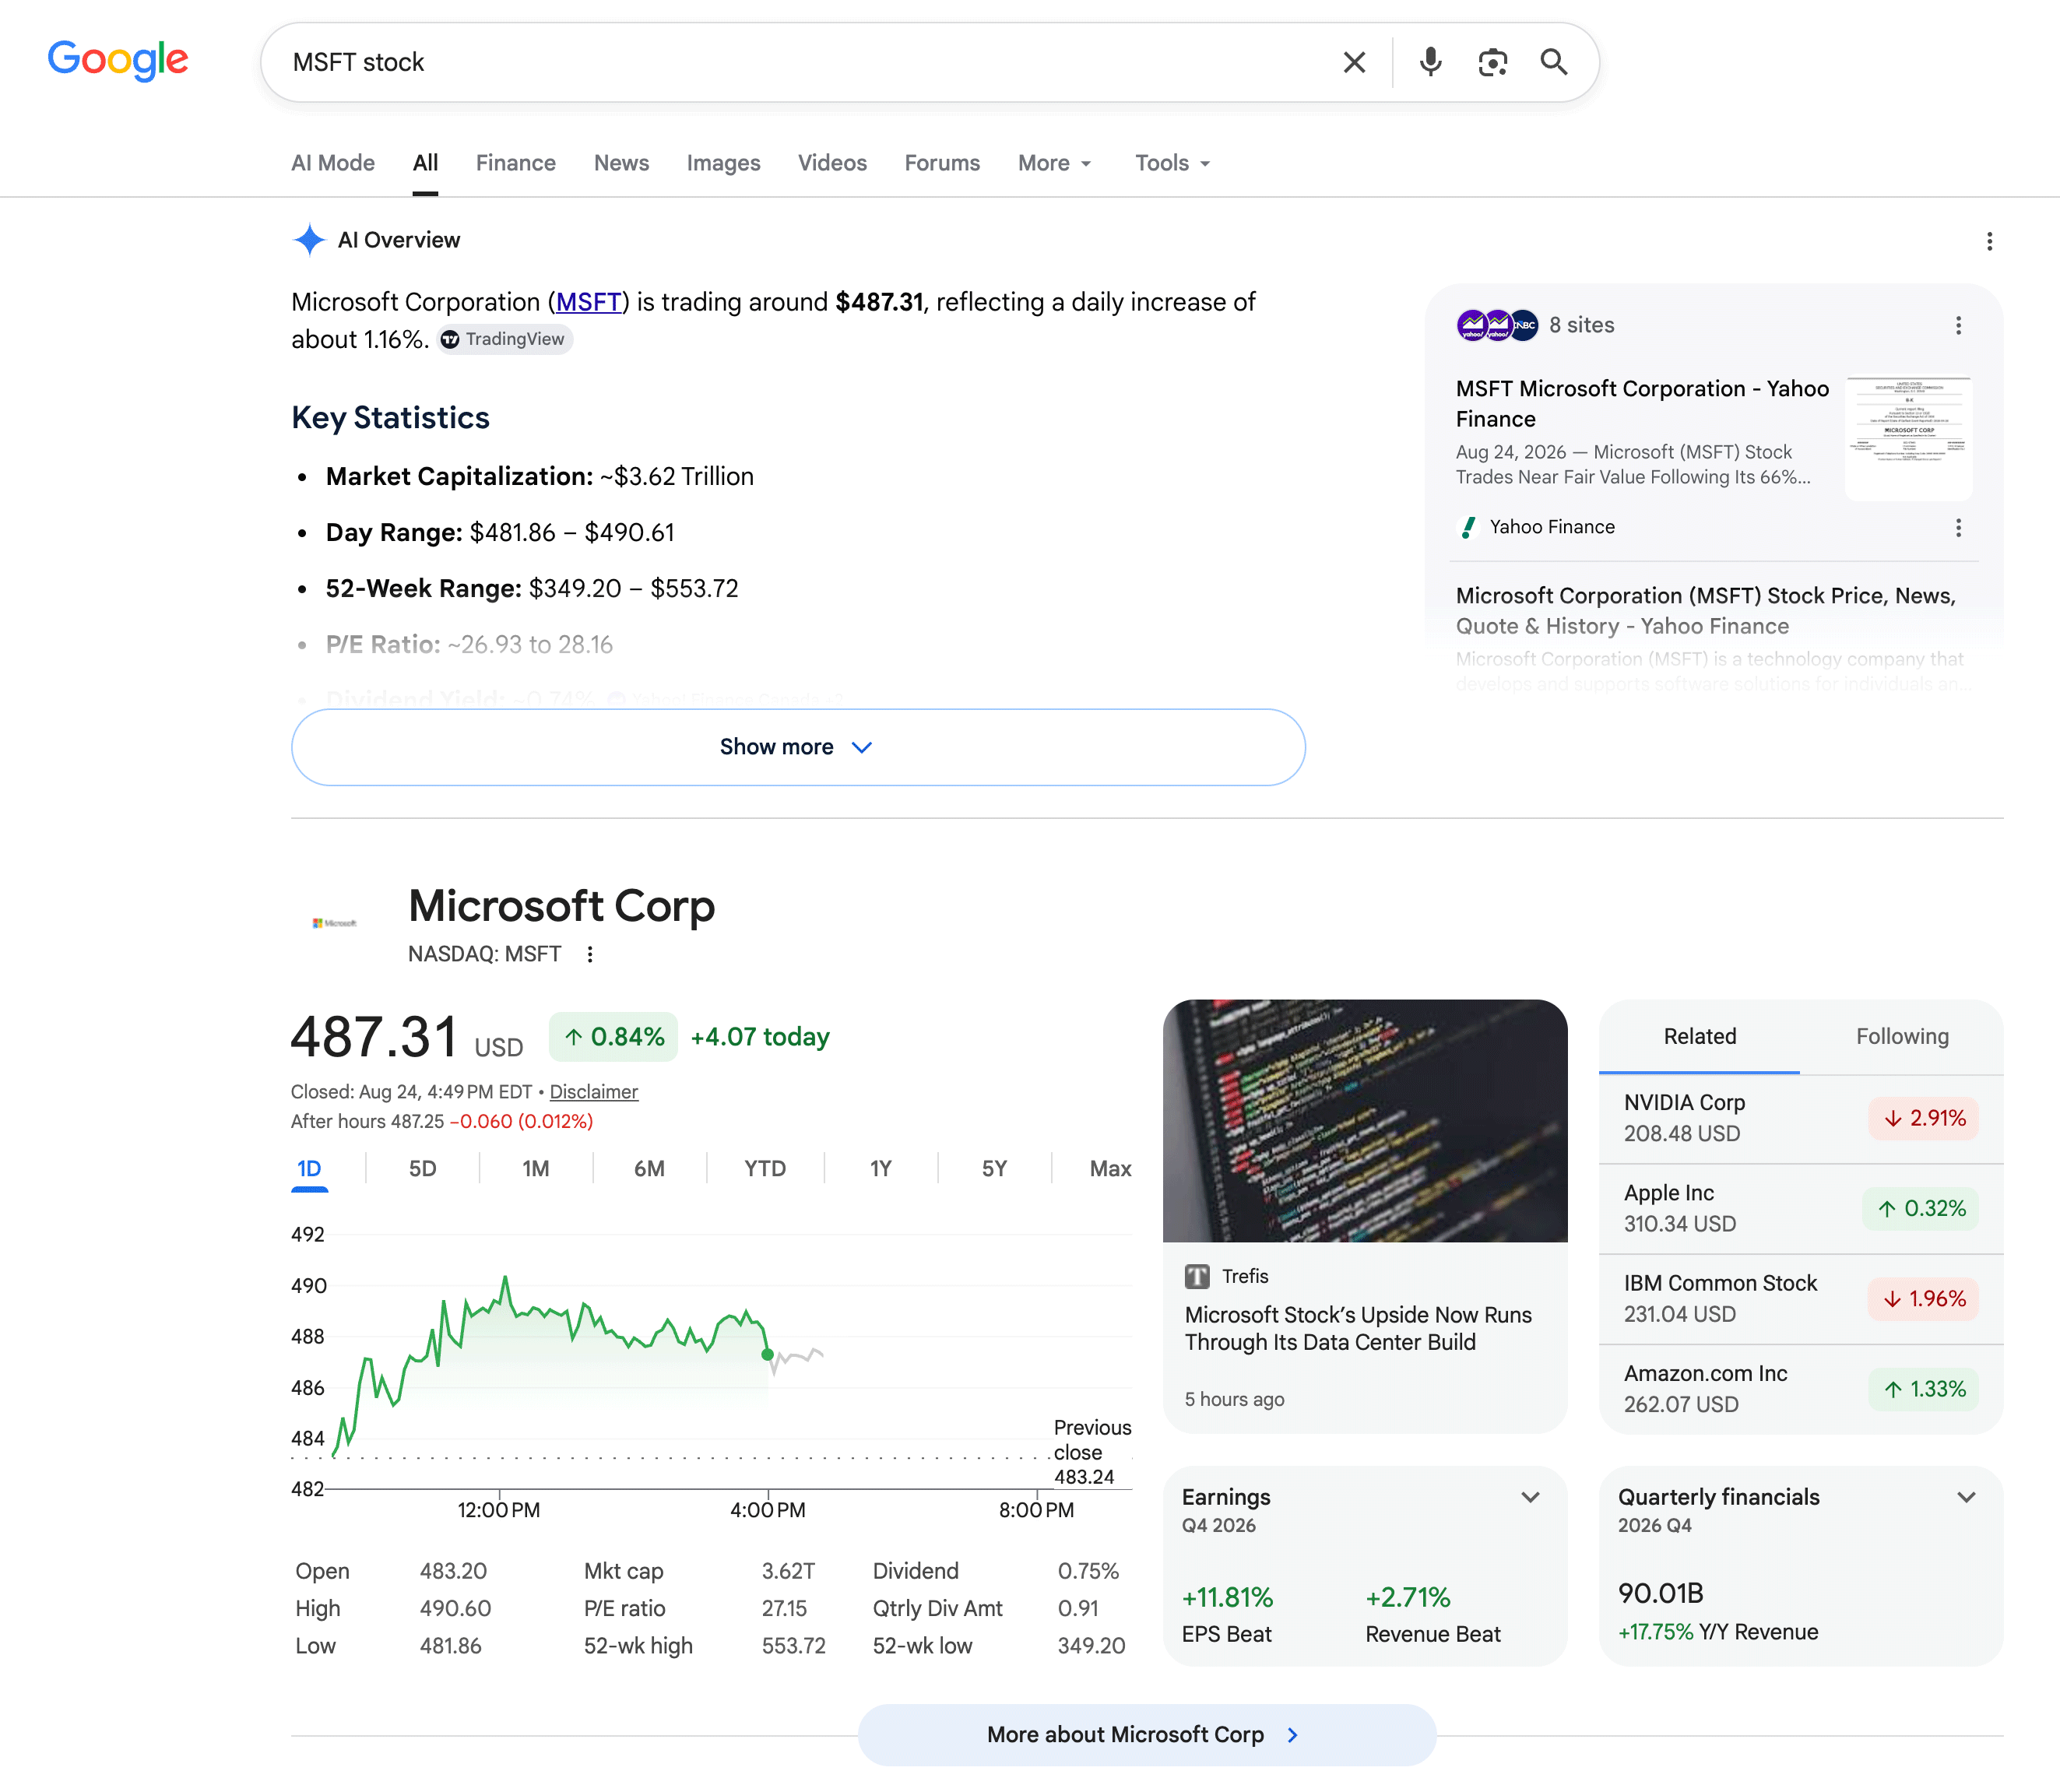Start voice search with microphone icon
The image size is (2060, 1792).
pos(1430,62)
